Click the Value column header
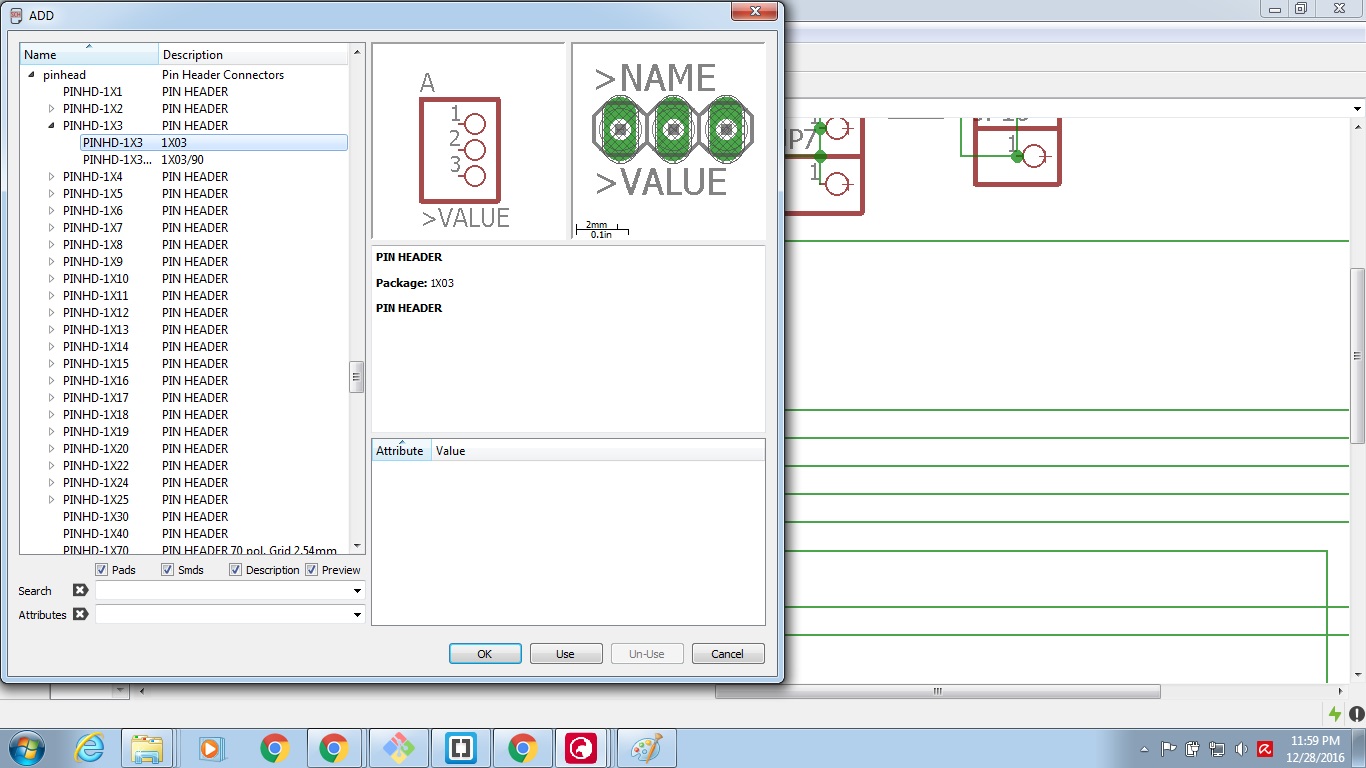 tap(598, 450)
